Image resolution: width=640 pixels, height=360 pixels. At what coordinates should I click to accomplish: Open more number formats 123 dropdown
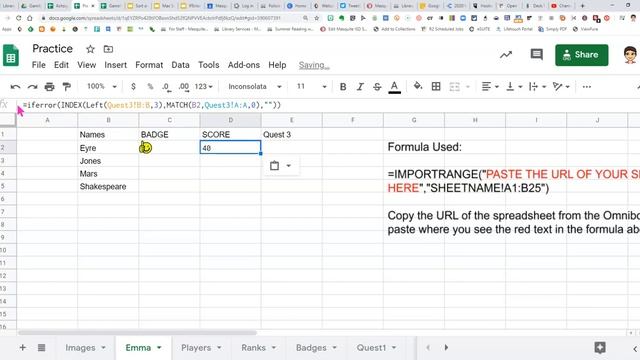tap(203, 87)
